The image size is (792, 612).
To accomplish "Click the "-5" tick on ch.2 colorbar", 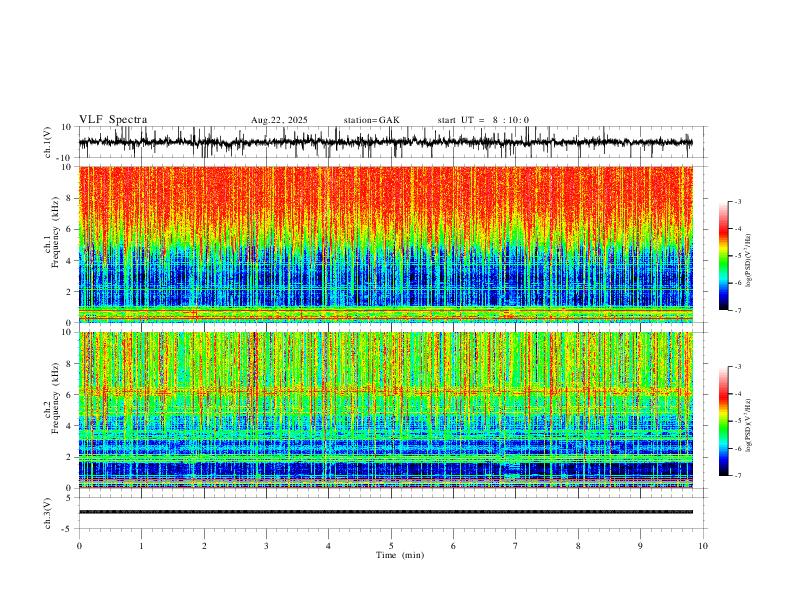I will (x=738, y=421).
